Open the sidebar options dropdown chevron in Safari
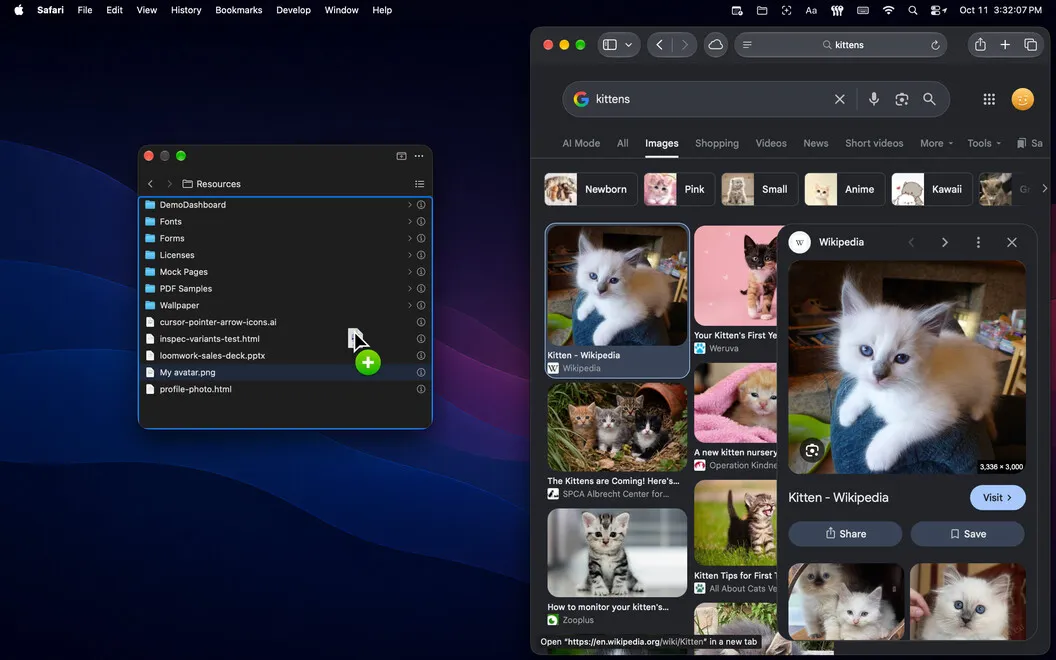Viewport: 1056px width, 660px height. click(628, 44)
